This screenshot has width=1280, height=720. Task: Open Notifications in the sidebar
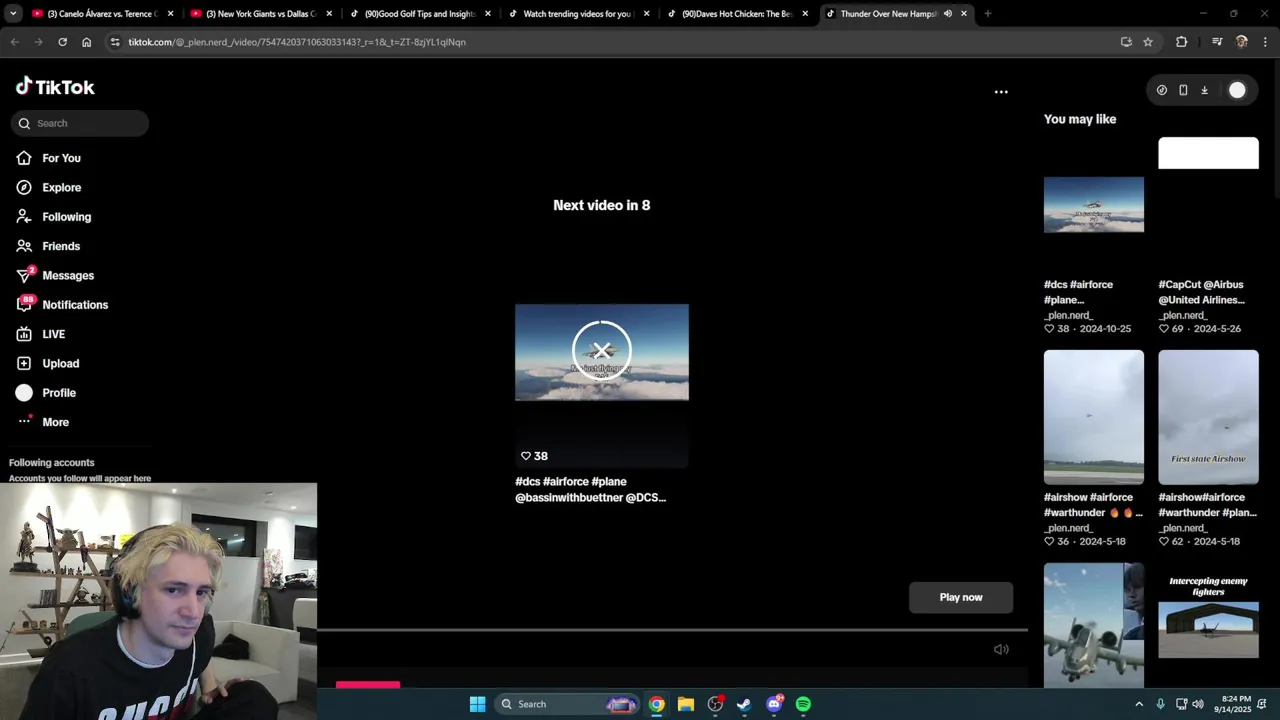75,305
